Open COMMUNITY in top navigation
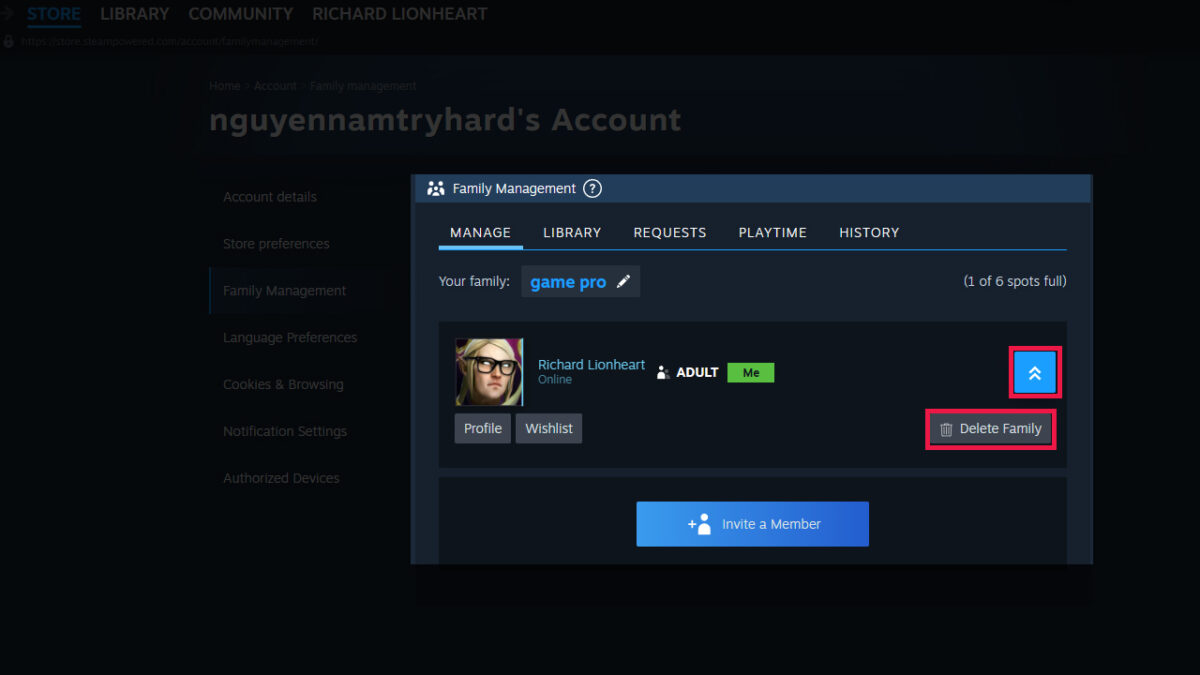The height and width of the screenshot is (675, 1200). 241,14
